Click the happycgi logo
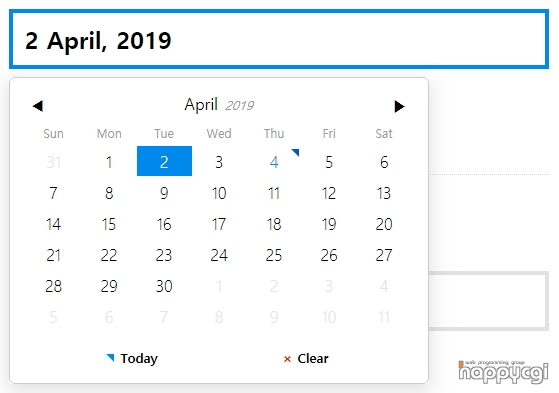 pos(503,372)
